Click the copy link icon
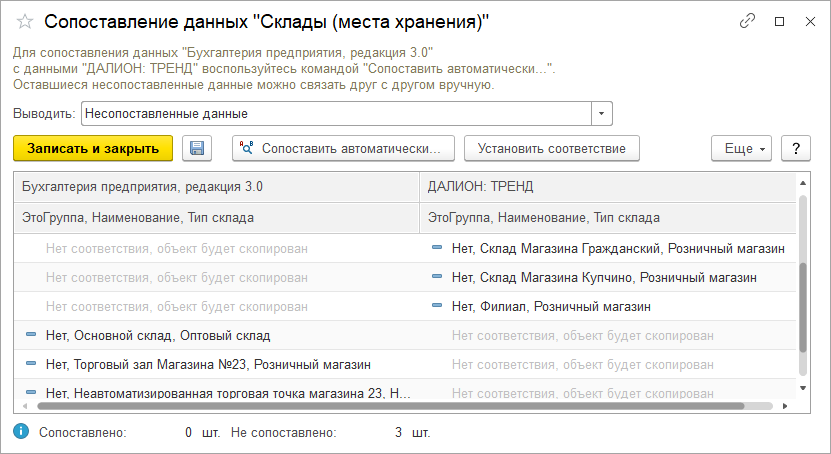This screenshot has width=831, height=454. pos(747,21)
